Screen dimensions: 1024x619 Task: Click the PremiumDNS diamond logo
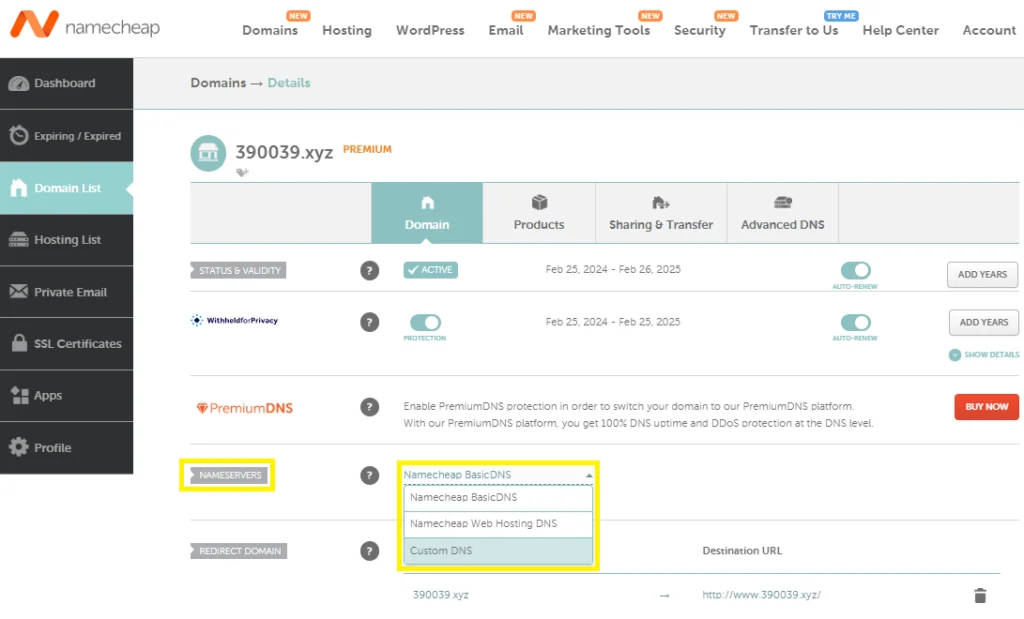[244, 408]
